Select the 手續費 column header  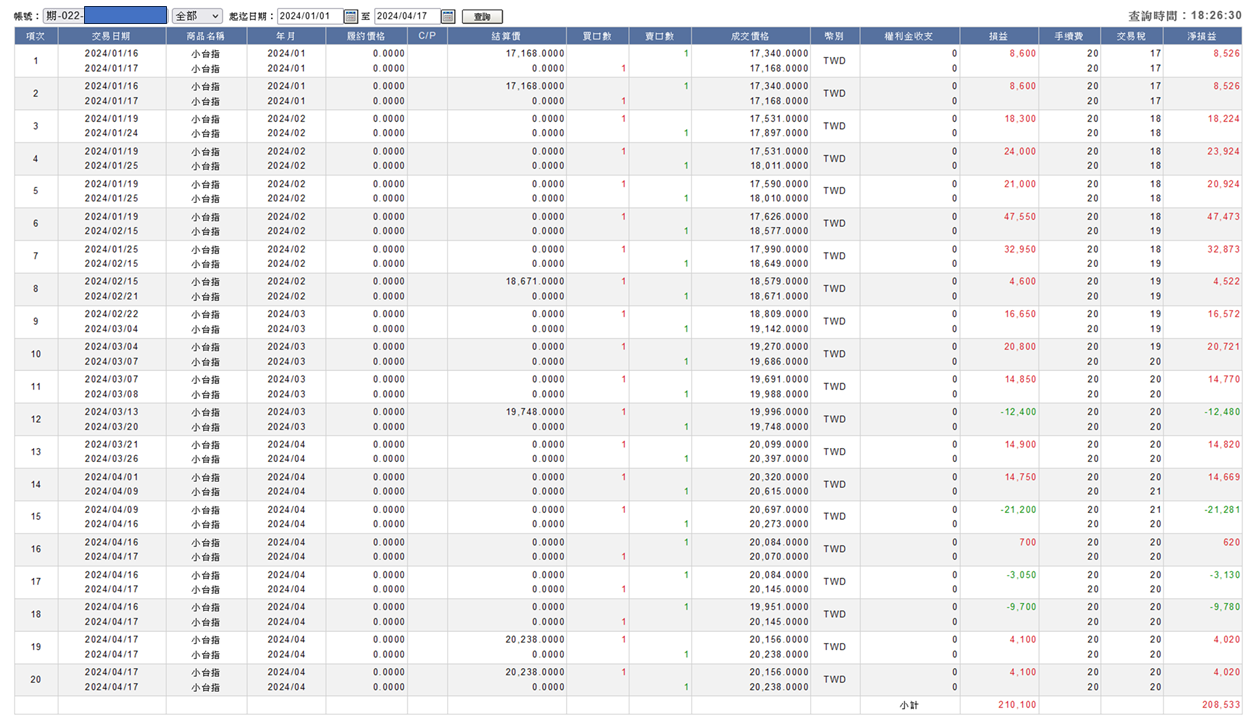click(x=1069, y=36)
